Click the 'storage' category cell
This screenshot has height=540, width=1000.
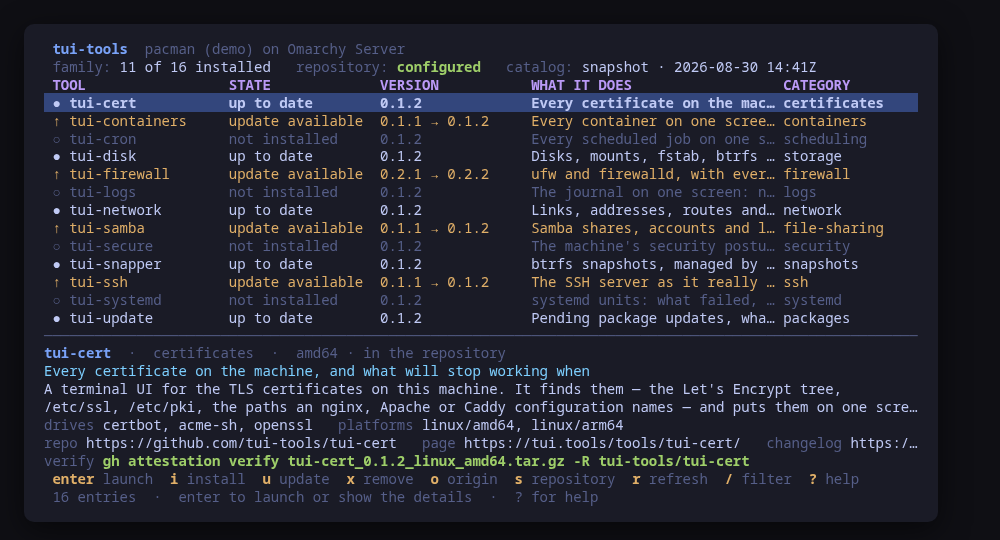(x=812, y=157)
